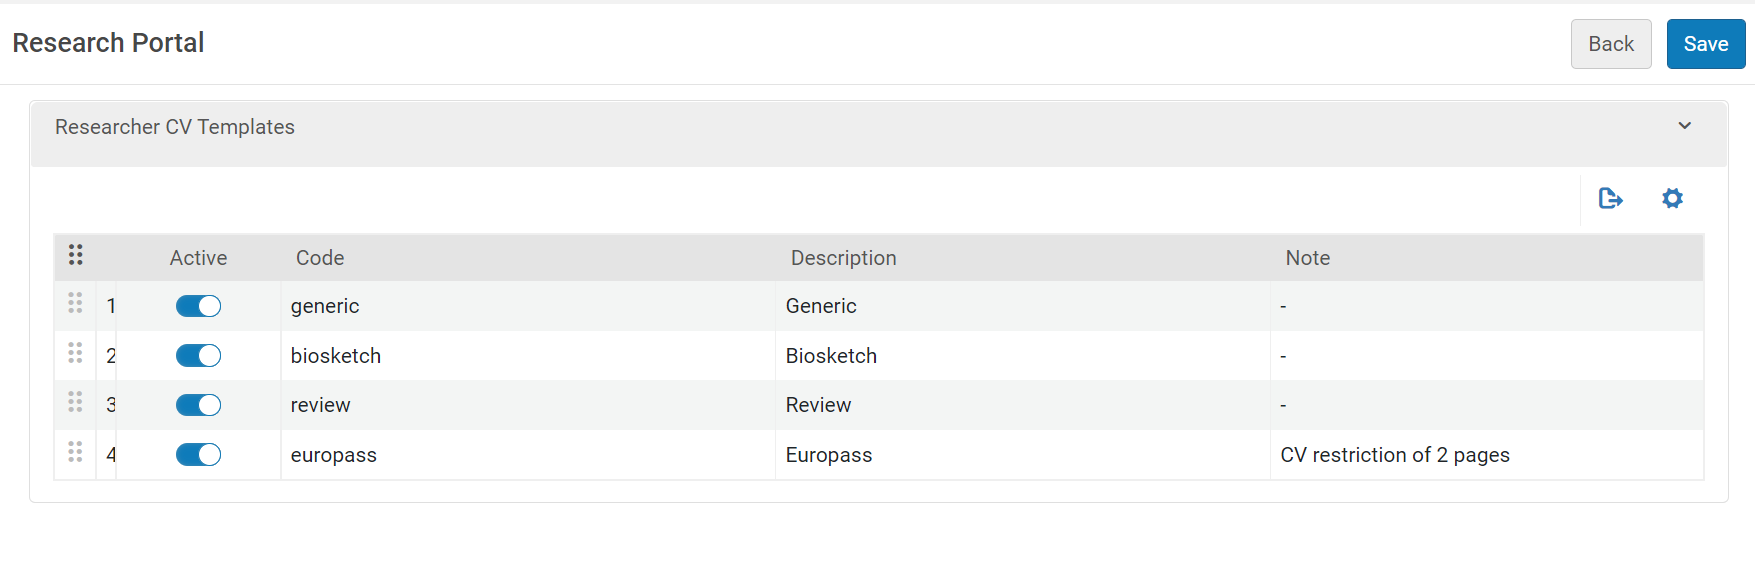Turn off Active switch for review

(198, 405)
